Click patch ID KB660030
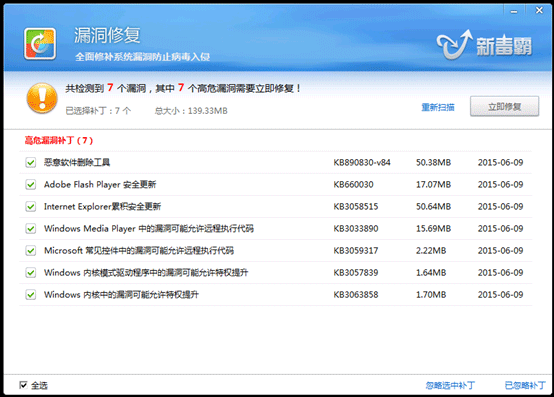554x397 pixels. [x=353, y=184]
